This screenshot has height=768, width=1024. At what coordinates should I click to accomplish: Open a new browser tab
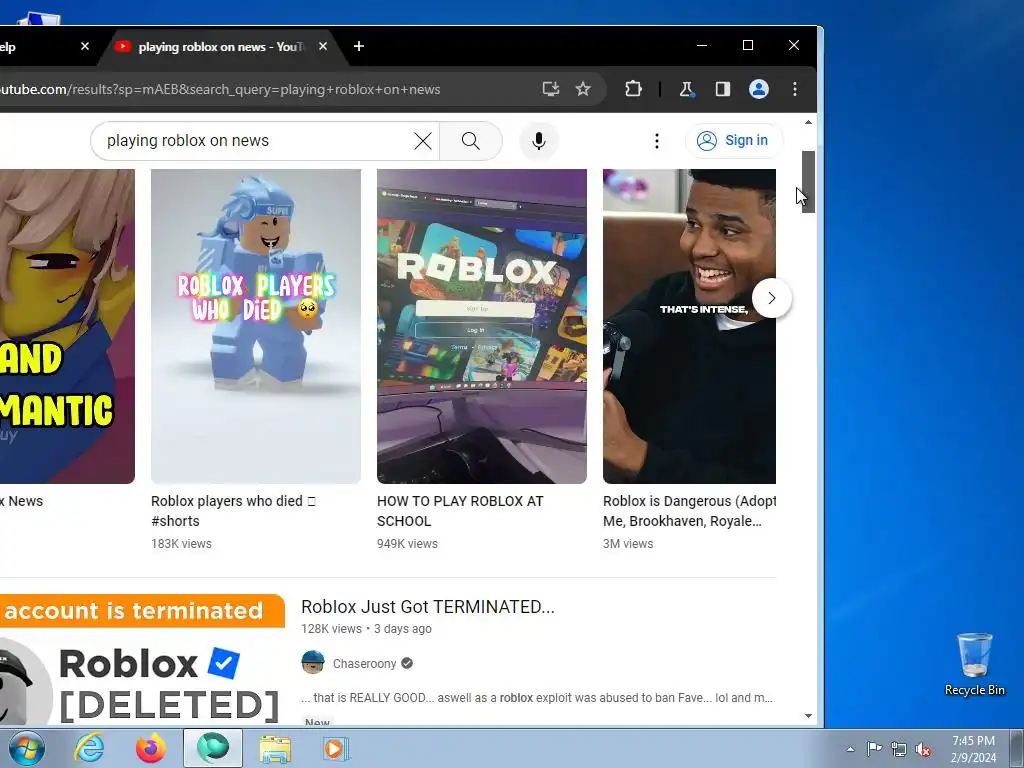click(359, 46)
